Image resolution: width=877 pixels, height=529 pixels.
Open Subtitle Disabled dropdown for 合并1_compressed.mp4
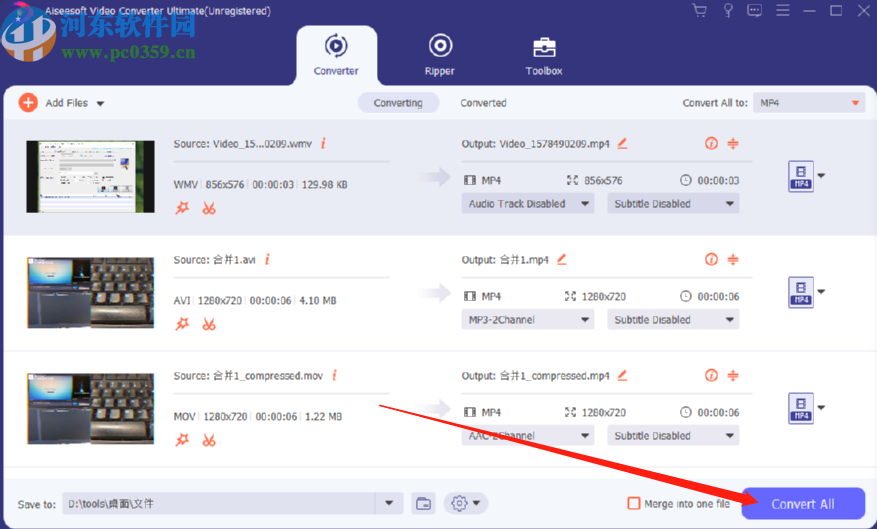tap(673, 435)
